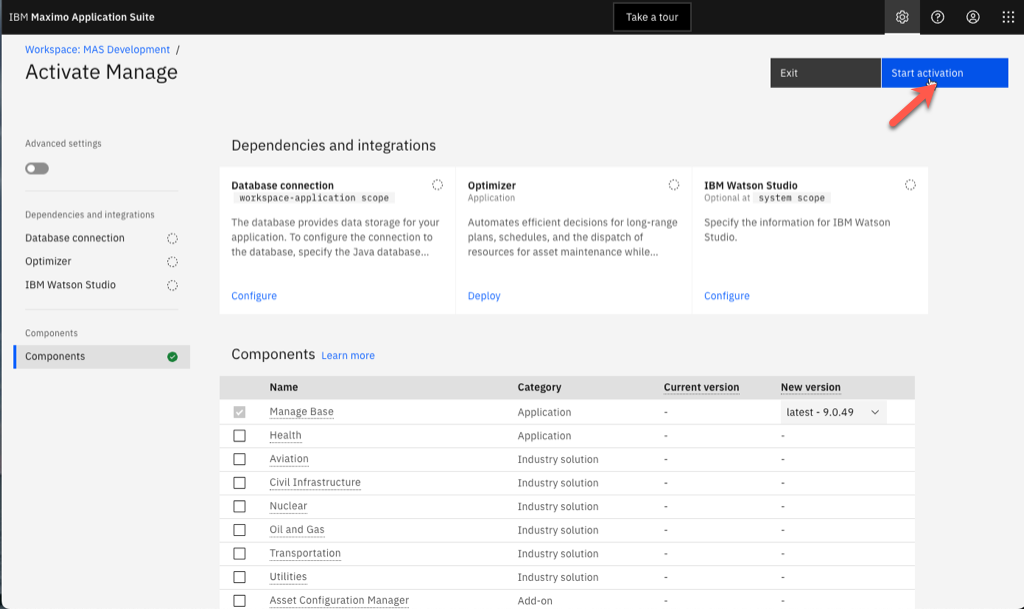Check the Health component checkbox
The image size is (1024, 609).
click(239, 436)
